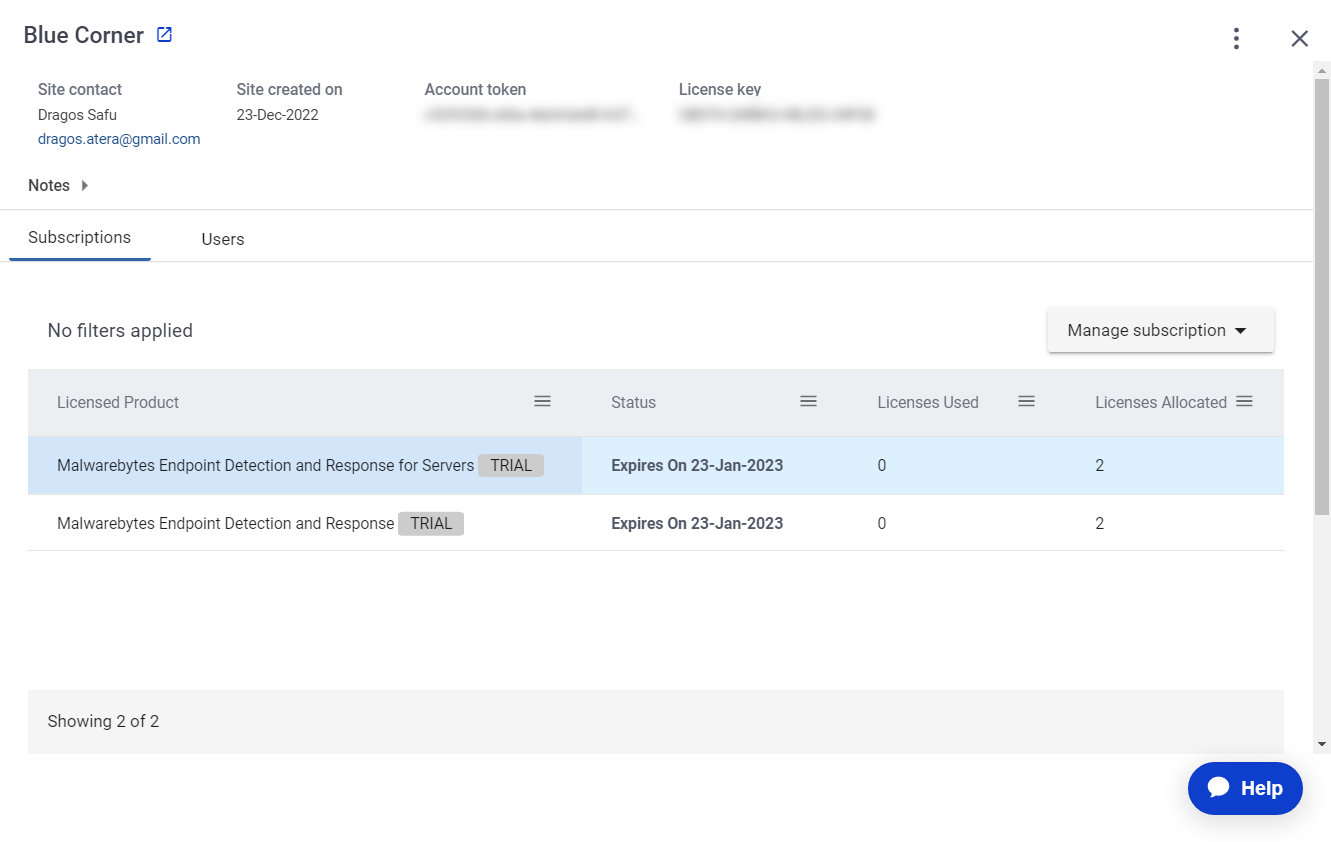Open the Manage subscription dropdown
Viewport: 1331px width, 842px height.
pyautogui.click(x=1160, y=330)
